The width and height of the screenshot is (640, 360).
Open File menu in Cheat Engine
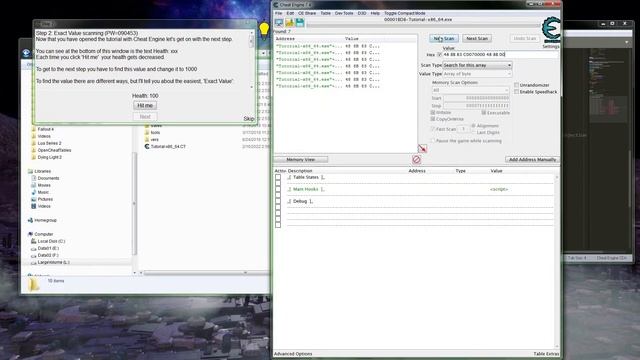pos(278,13)
